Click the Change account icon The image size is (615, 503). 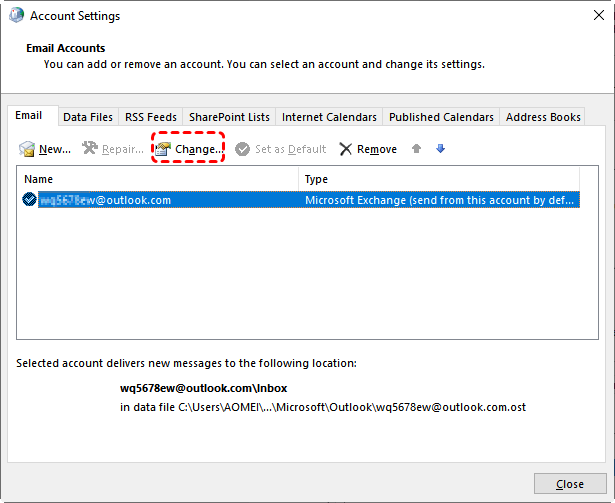pos(163,149)
